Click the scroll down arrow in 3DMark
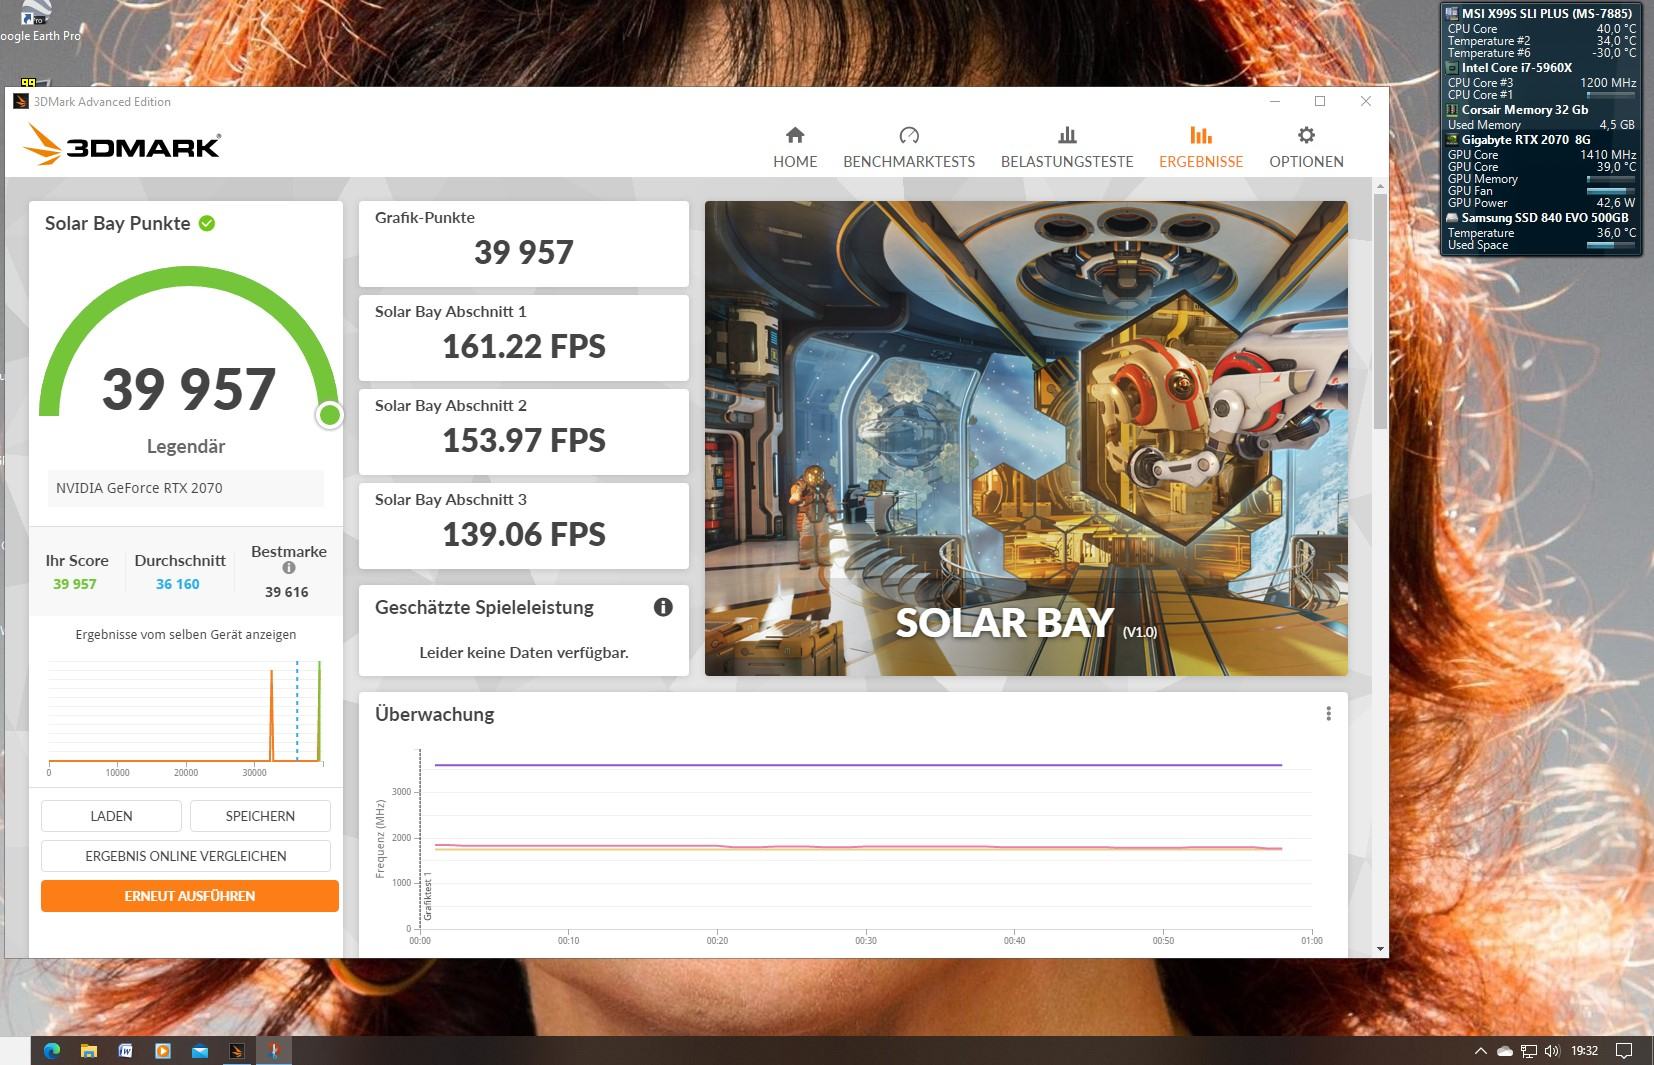Viewport: 1654px width, 1065px height. coord(1381,949)
